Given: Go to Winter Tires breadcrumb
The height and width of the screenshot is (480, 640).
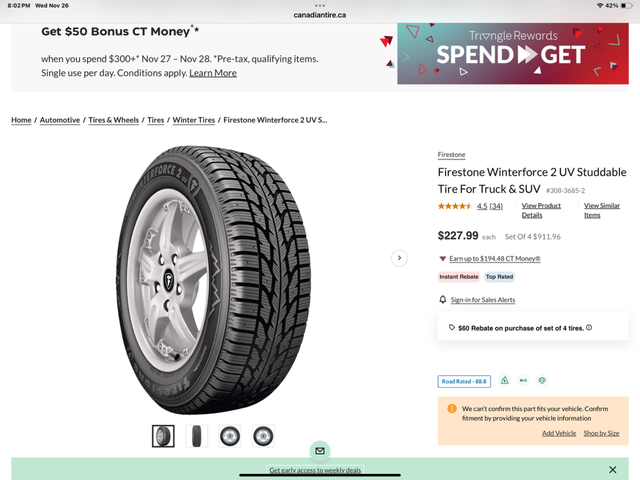Looking at the screenshot, I should [193, 120].
